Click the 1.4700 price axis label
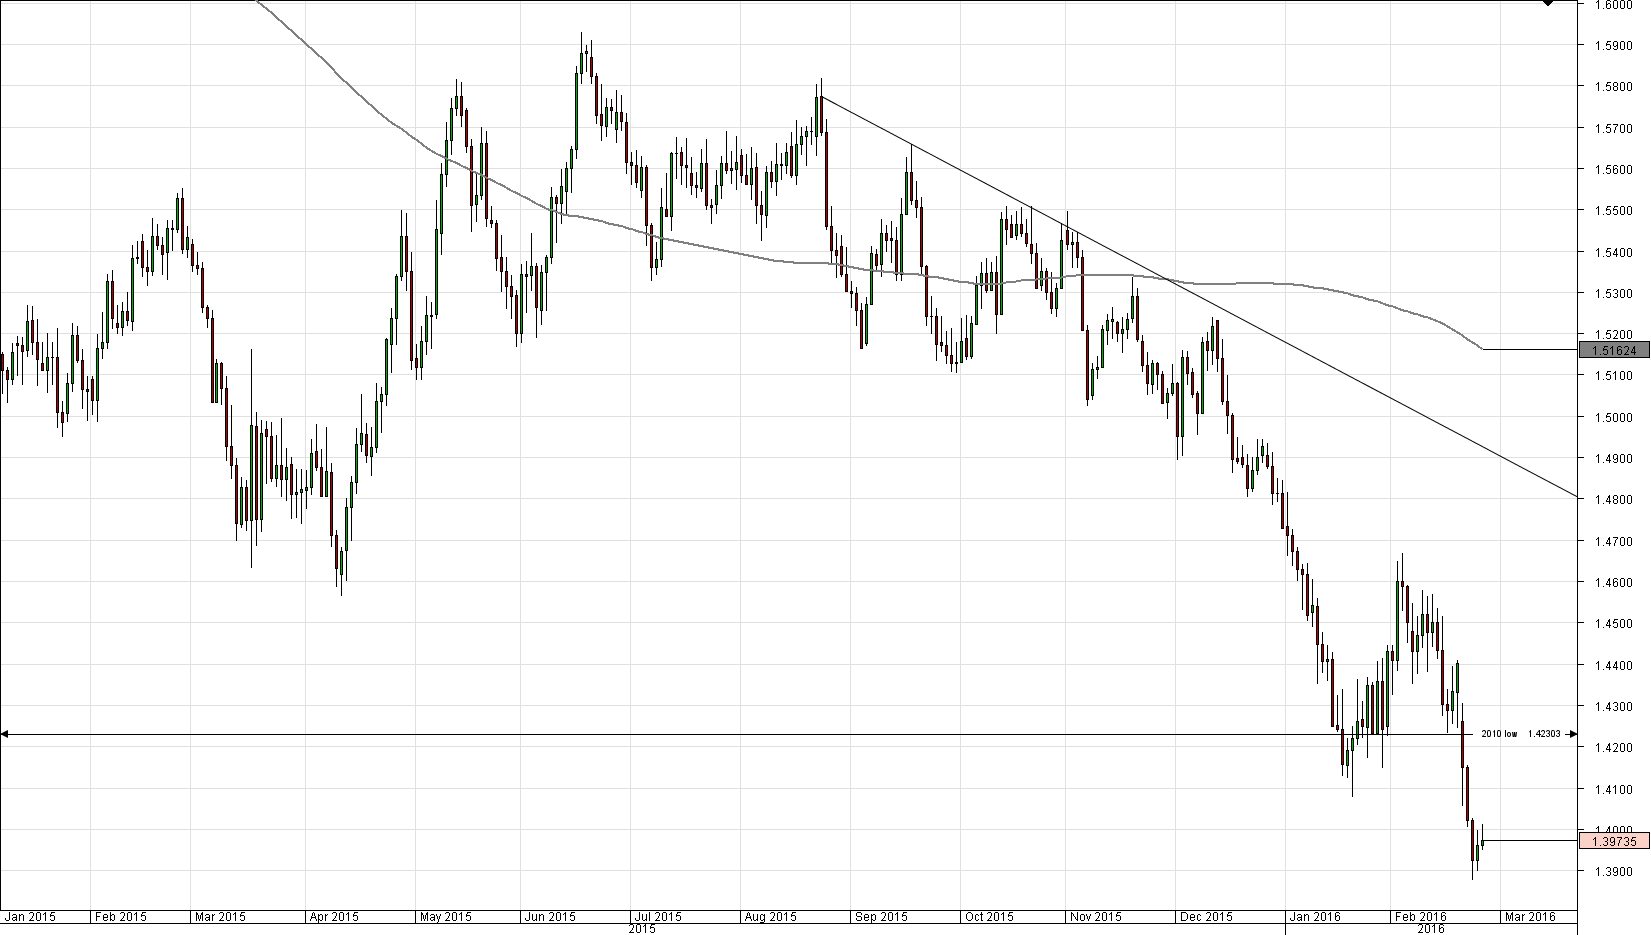Viewport: 1651px width, 935px height. pyautogui.click(x=1615, y=541)
